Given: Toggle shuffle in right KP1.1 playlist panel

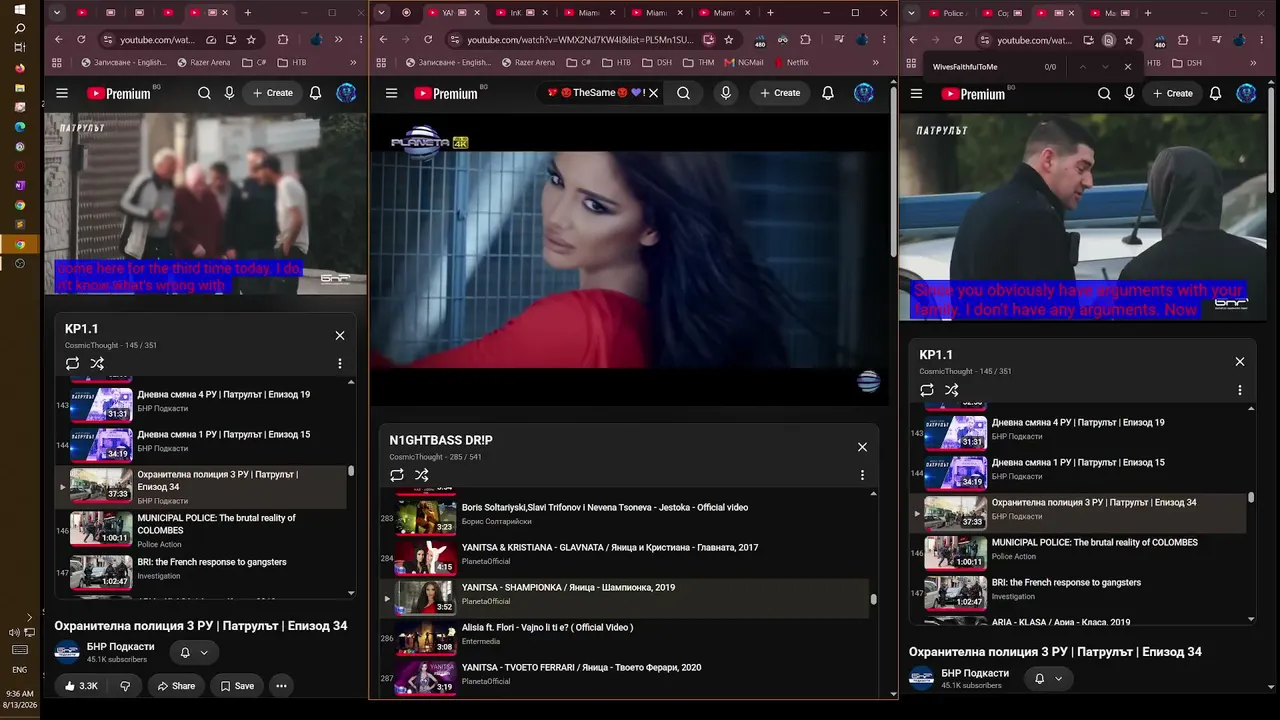Looking at the screenshot, I should tap(952, 390).
